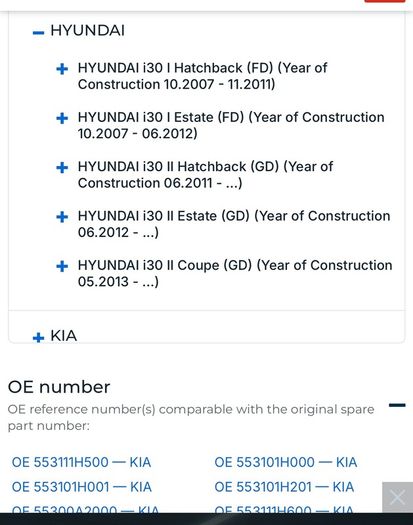Expand HYUNDAI i30 II Hatchback (GD) plus icon
Viewport: 413px width, 525px height.
62,167
